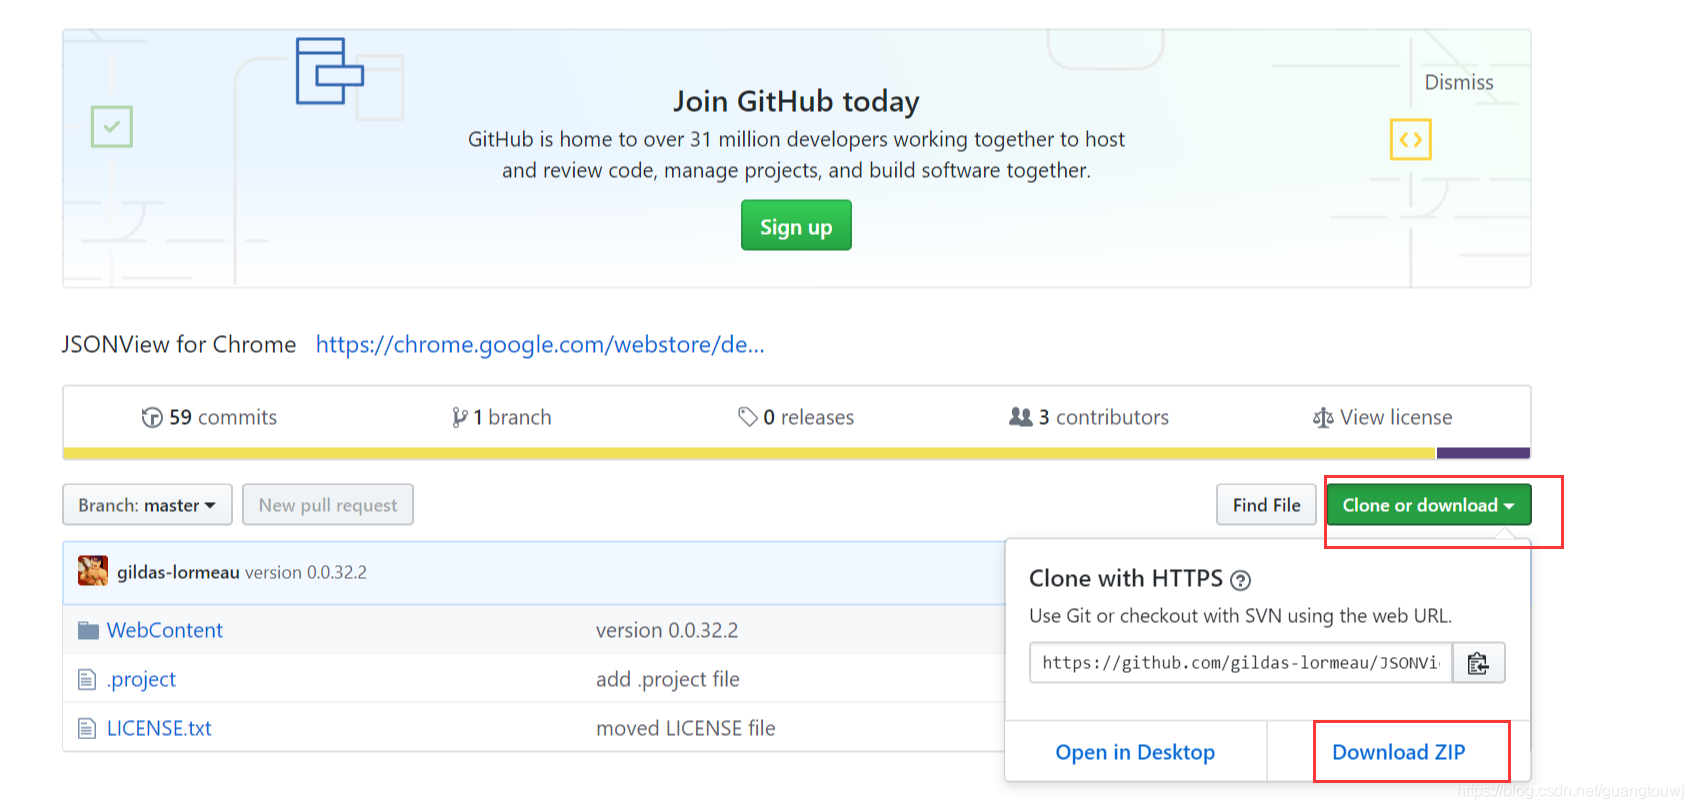1693x809 pixels.
Task: Click the Find File button
Action: pos(1266,505)
